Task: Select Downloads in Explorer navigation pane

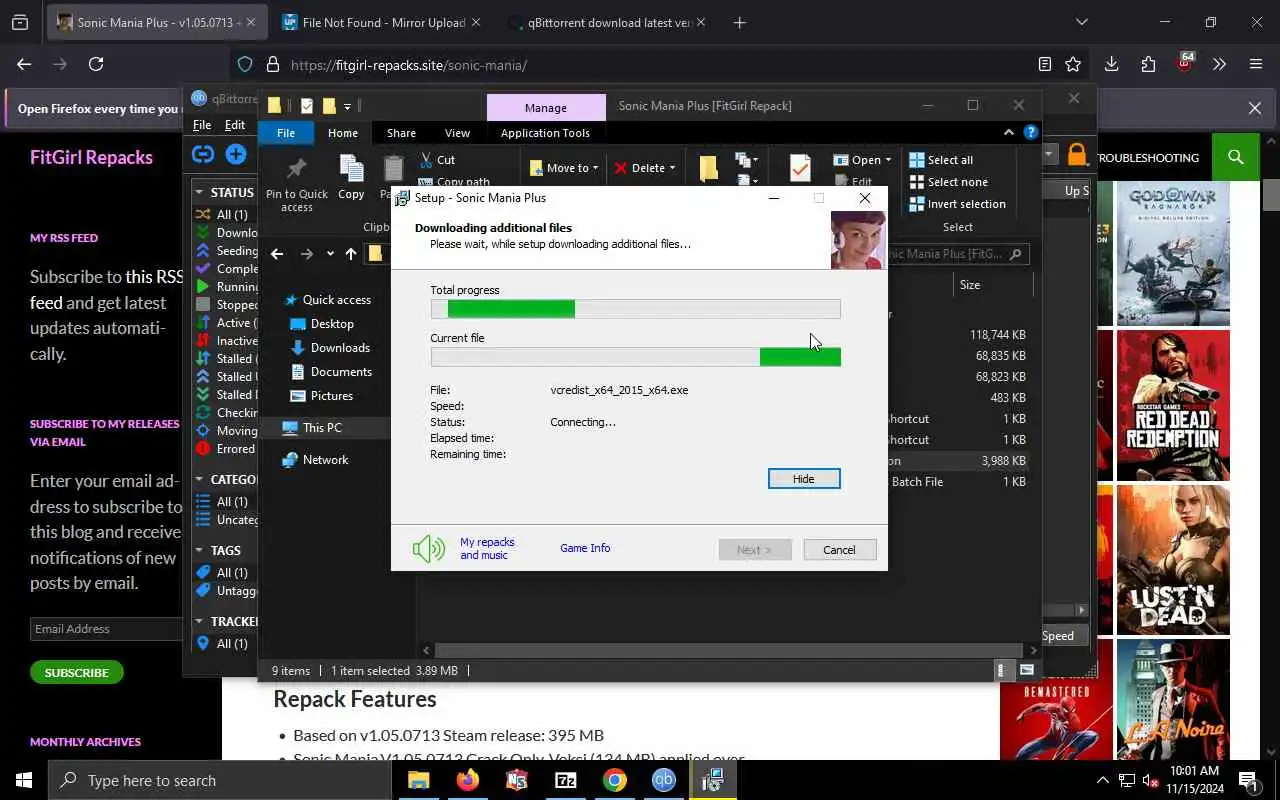Action: point(340,348)
